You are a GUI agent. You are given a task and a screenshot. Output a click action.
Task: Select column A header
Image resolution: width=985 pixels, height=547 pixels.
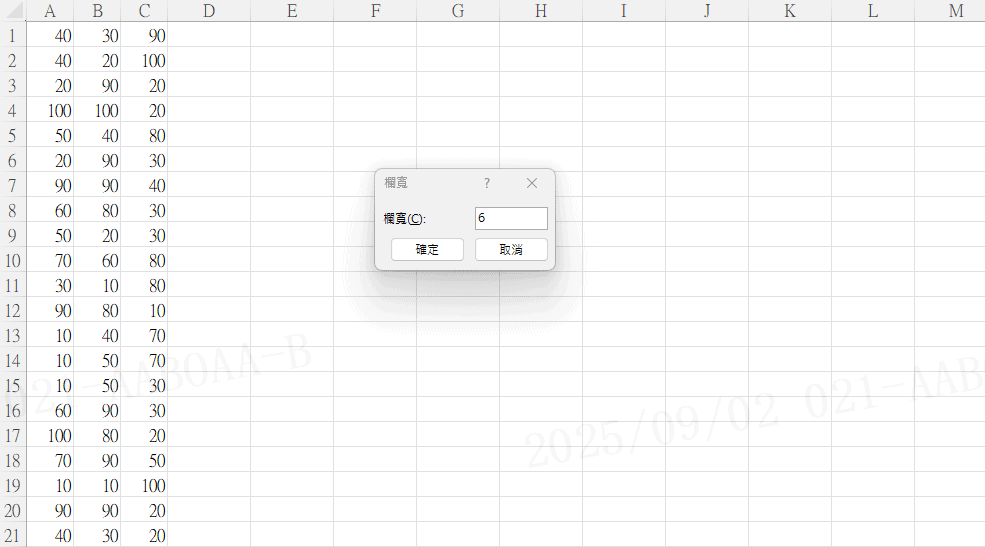click(50, 11)
